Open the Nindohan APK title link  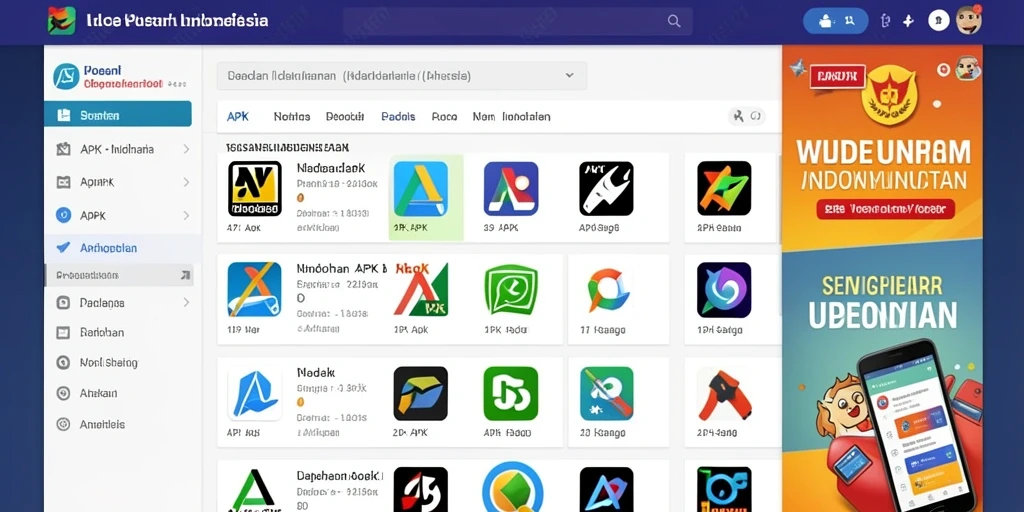click(341, 268)
